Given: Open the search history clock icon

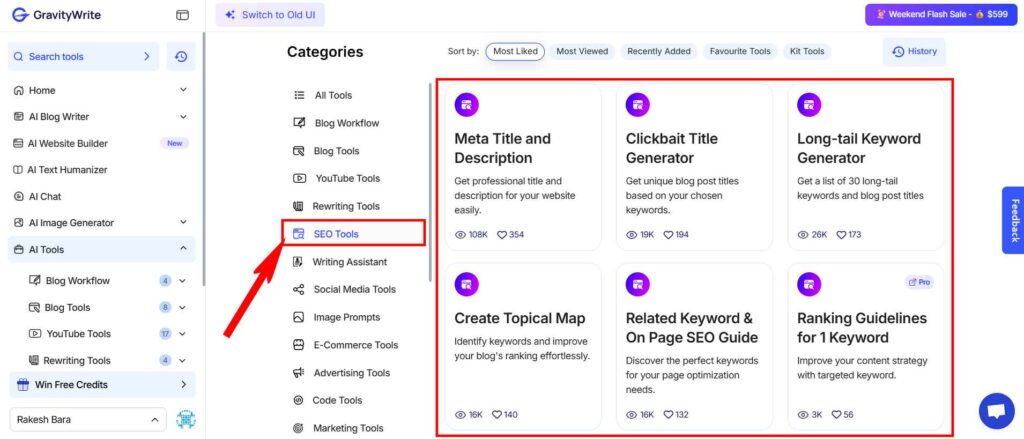Looking at the screenshot, I should click(181, 57).
